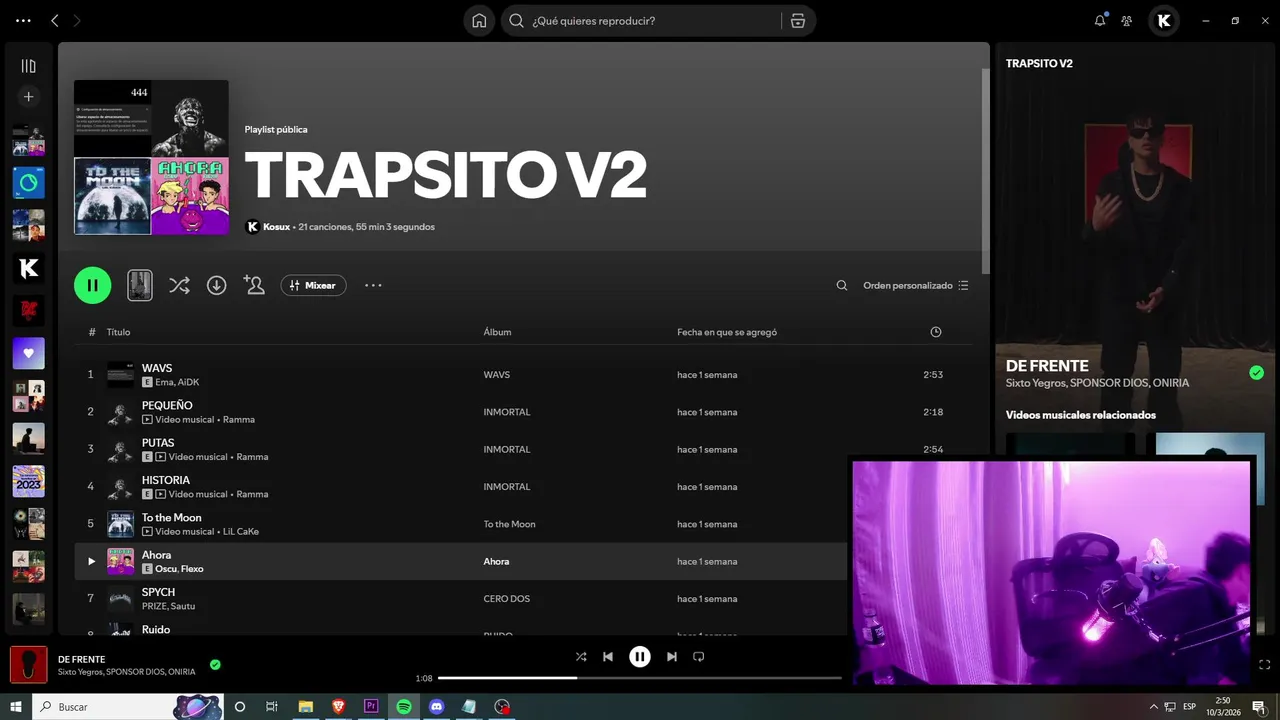
Task: Sort by the duration clock icon
Action: (x=936, y=332)
